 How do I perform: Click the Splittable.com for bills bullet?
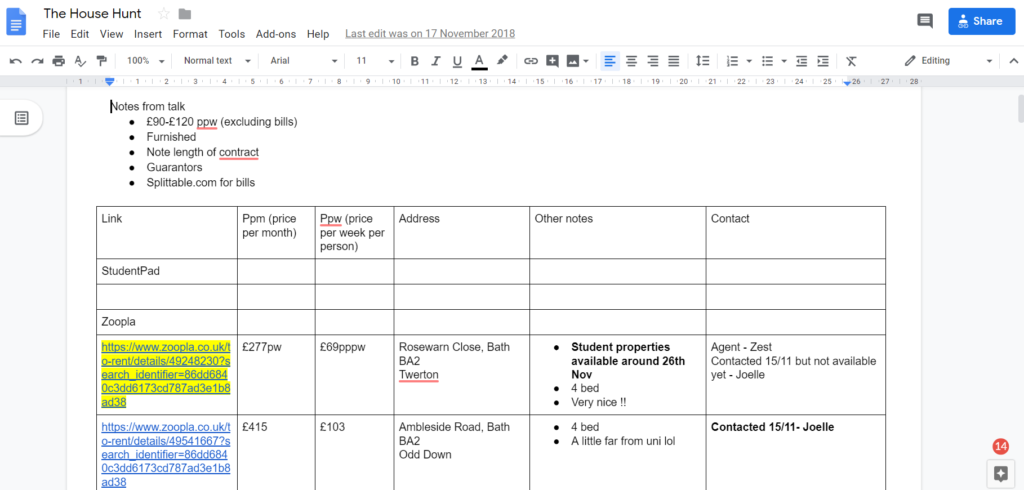coord(200,182)
